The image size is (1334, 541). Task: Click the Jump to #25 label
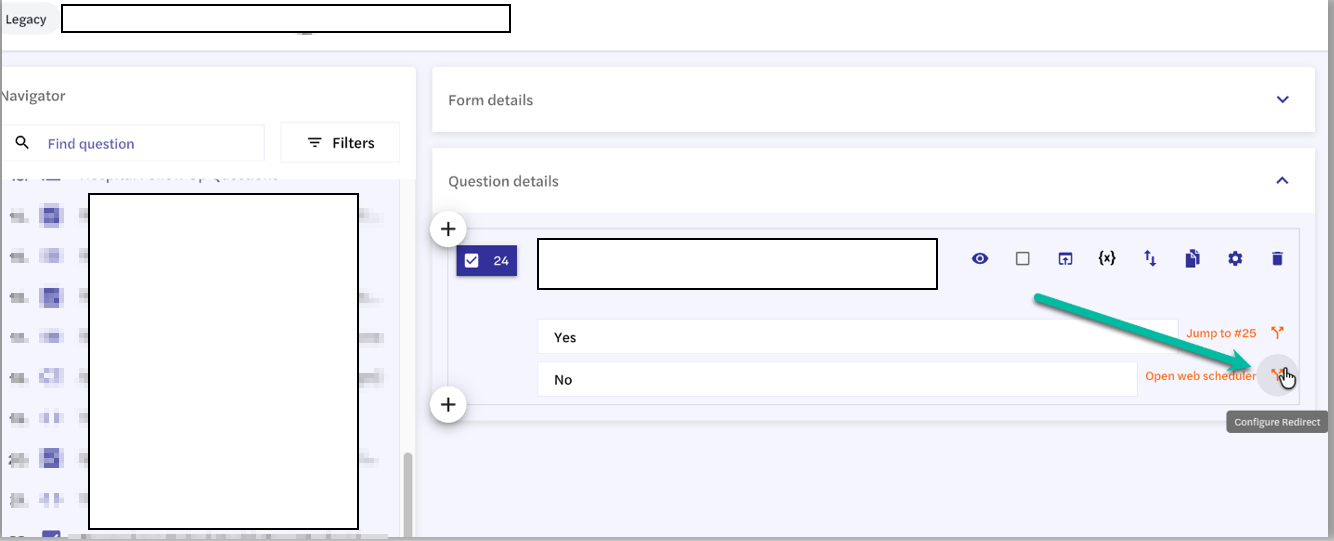click(1221, 333)
